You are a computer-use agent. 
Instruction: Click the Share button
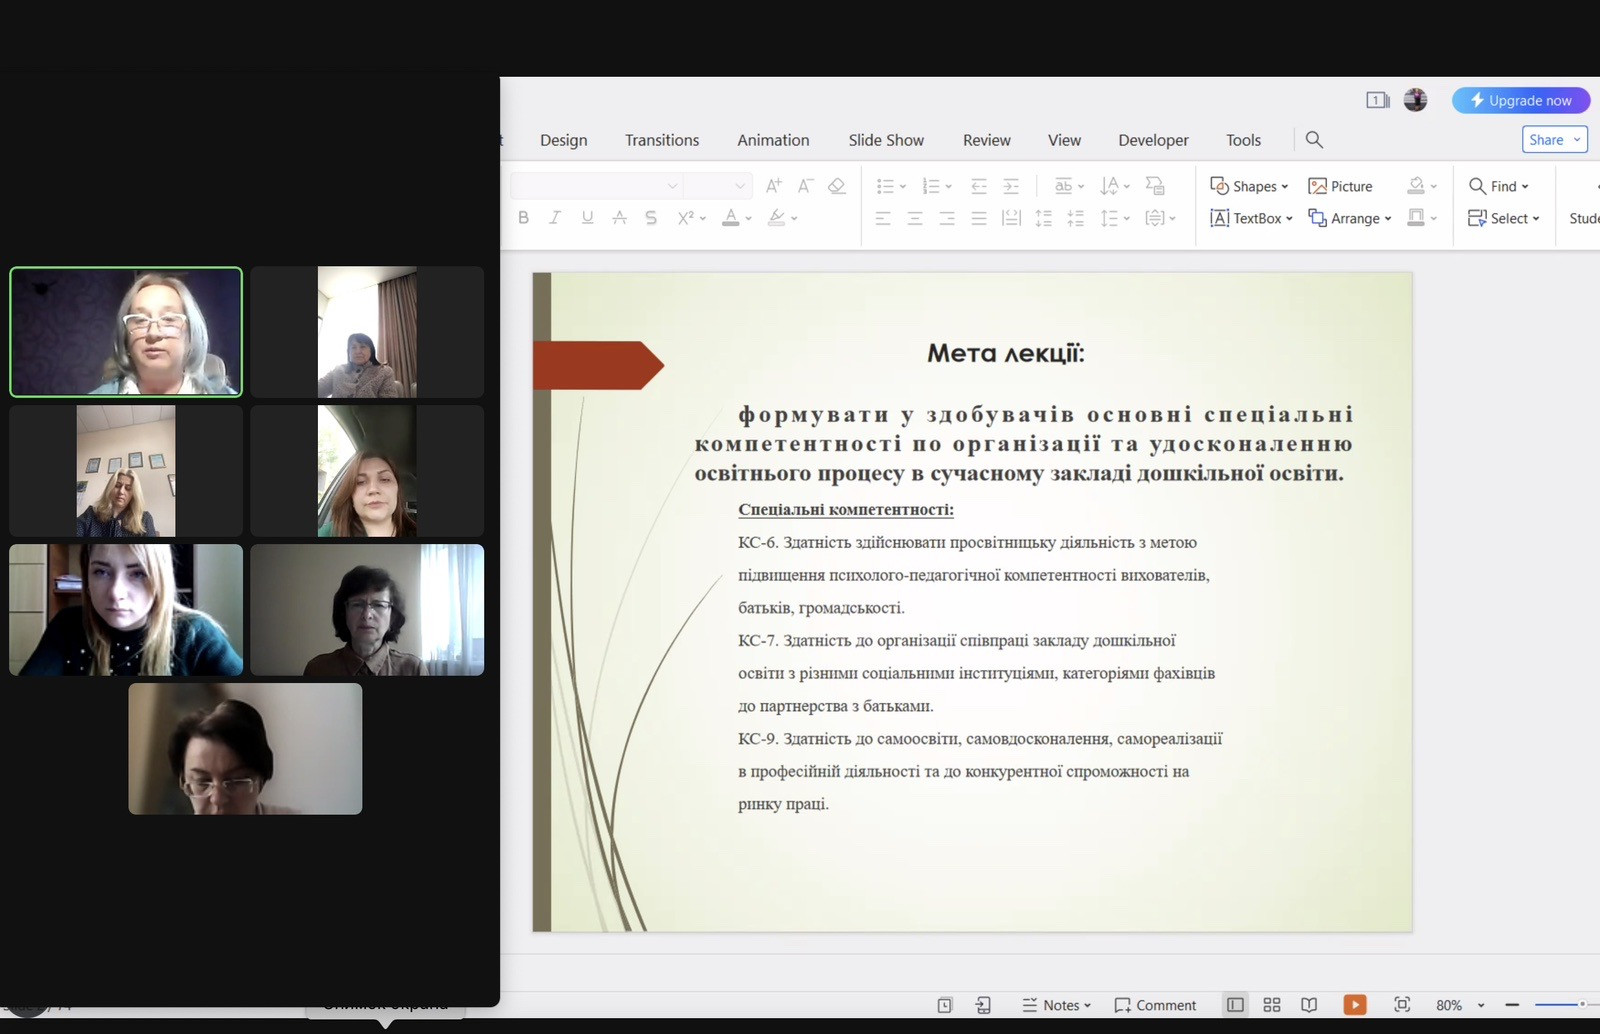1546,140
